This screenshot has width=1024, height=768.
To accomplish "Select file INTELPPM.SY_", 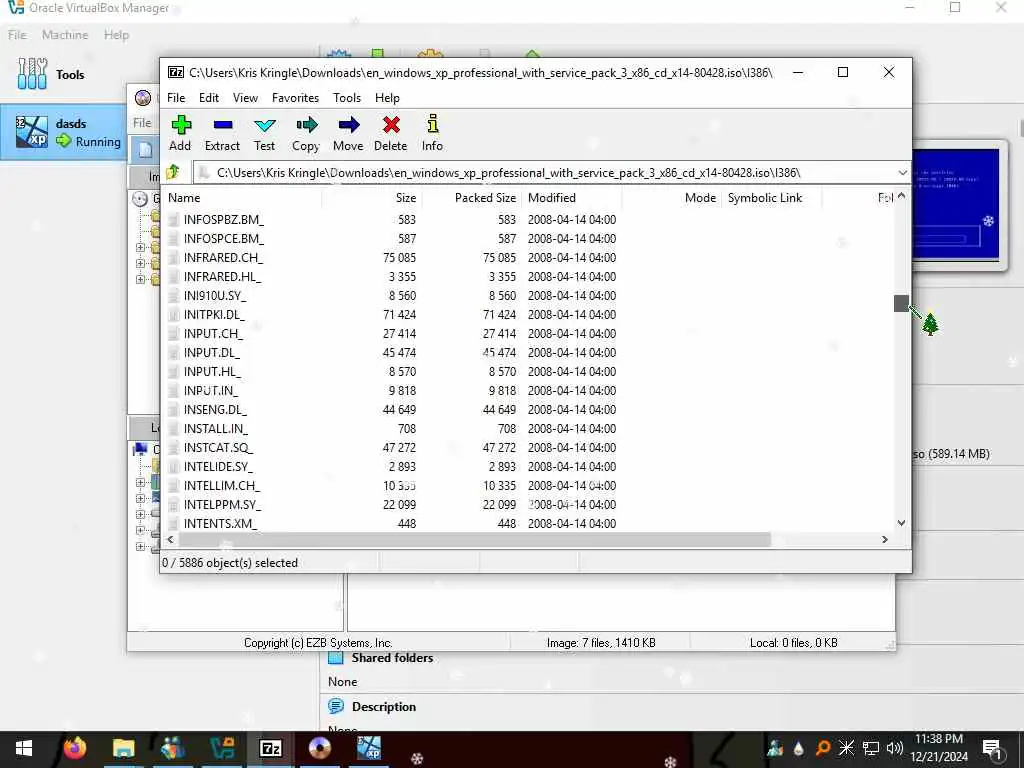I will coord(223,504).
